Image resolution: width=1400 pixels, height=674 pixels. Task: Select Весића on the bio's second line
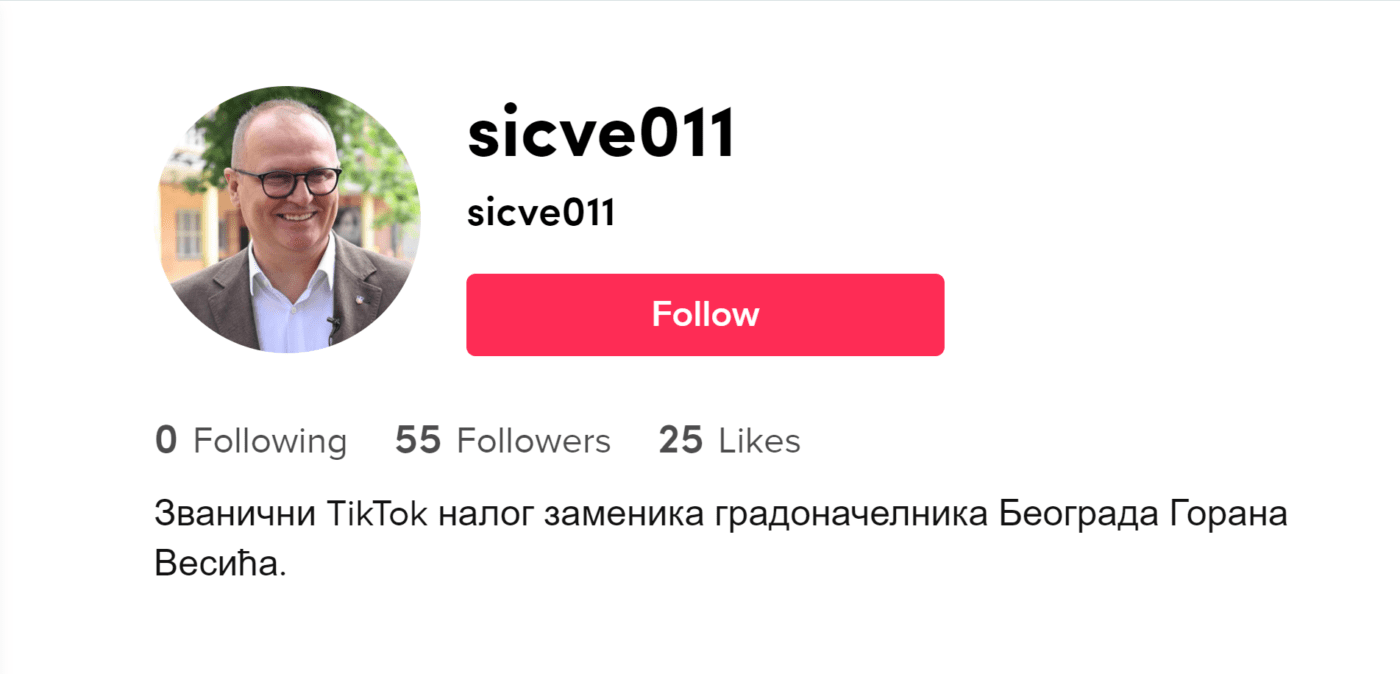click(220, 563)
